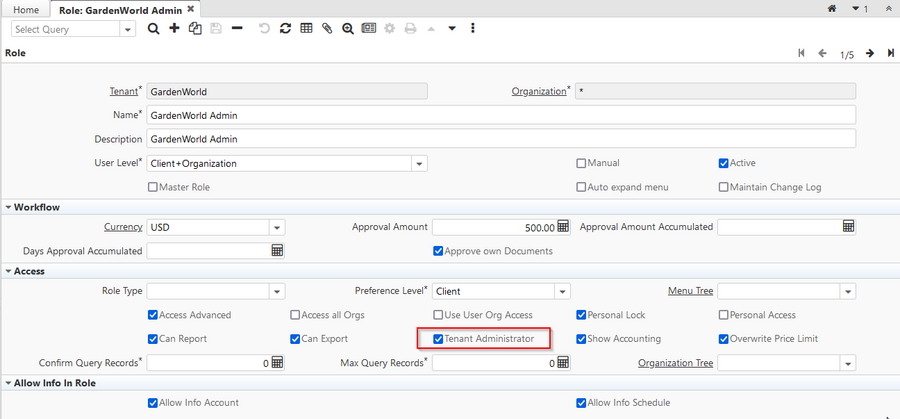Jump to the last record
Image resolution: width=900 pixels, height=419 pixels.
pos(890,53)
